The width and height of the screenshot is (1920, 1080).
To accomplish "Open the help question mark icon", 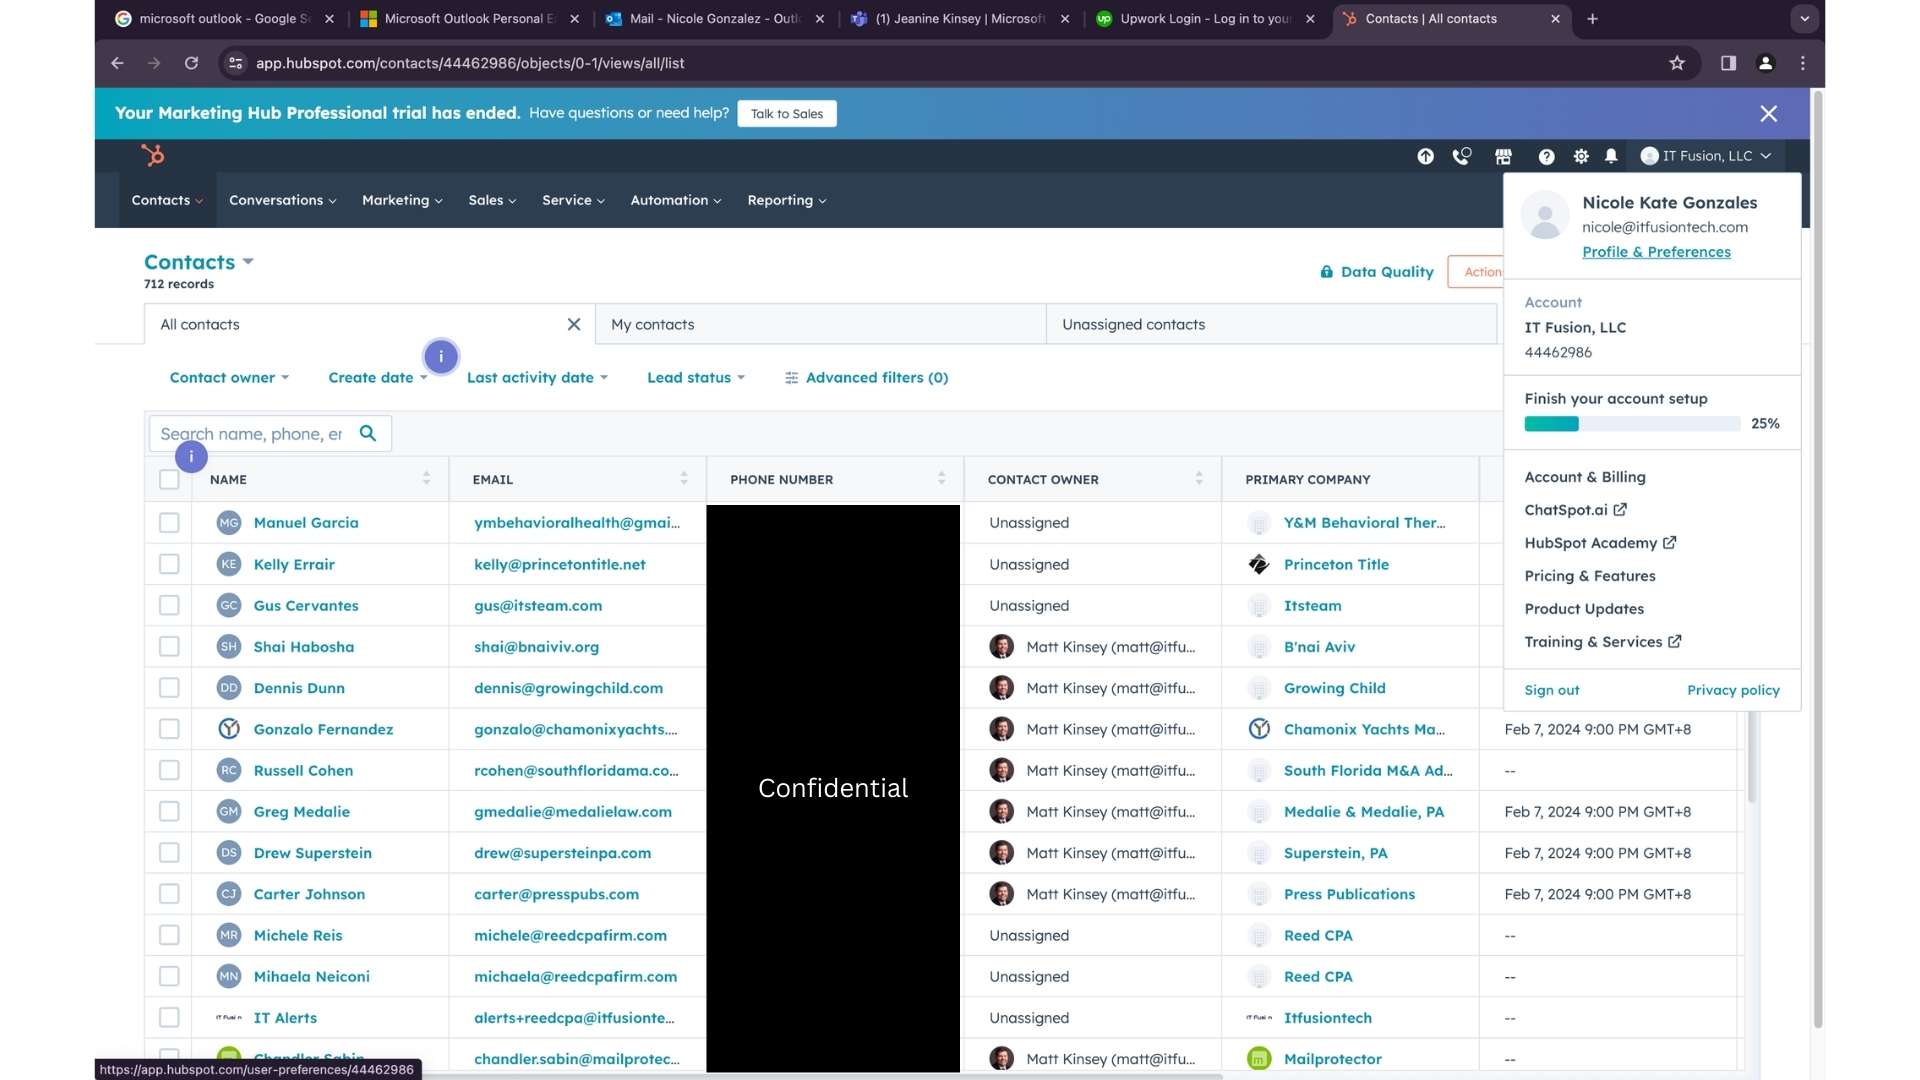I will [x=1546, y=156].
